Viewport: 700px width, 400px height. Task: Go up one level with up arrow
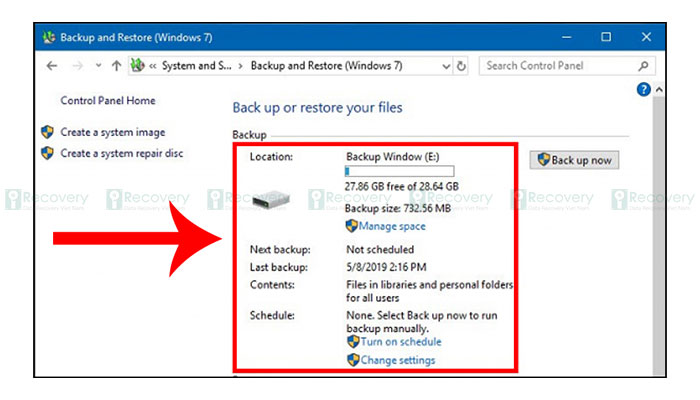tap(117, 66)
